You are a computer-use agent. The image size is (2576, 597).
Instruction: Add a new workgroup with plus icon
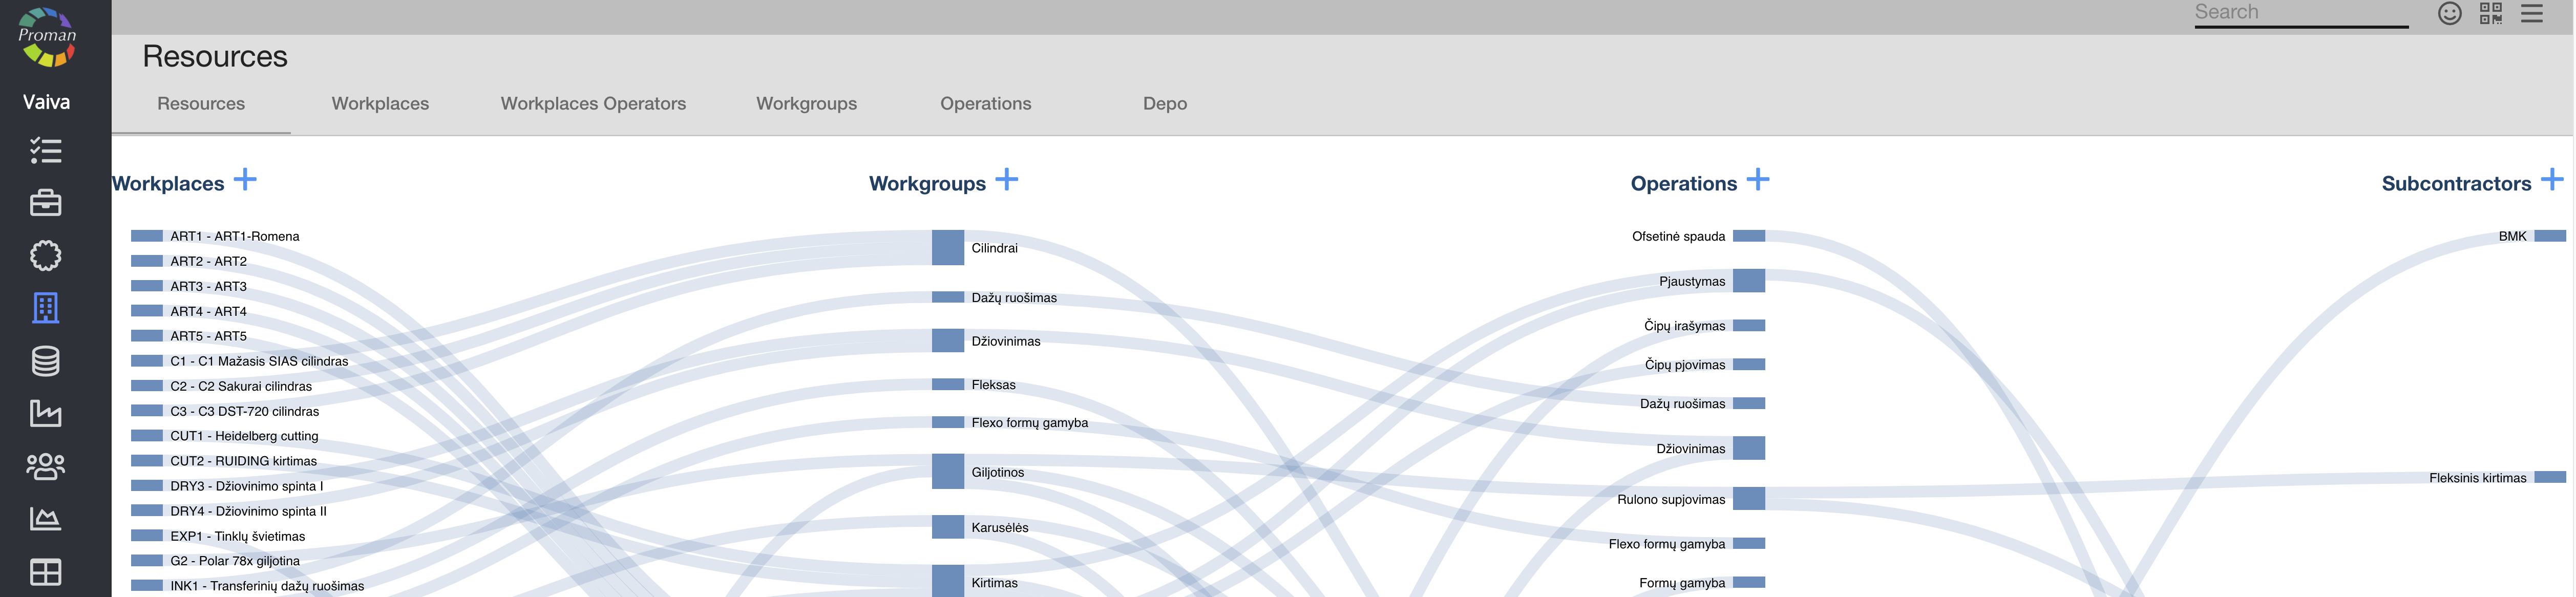tap(1007, 180)
